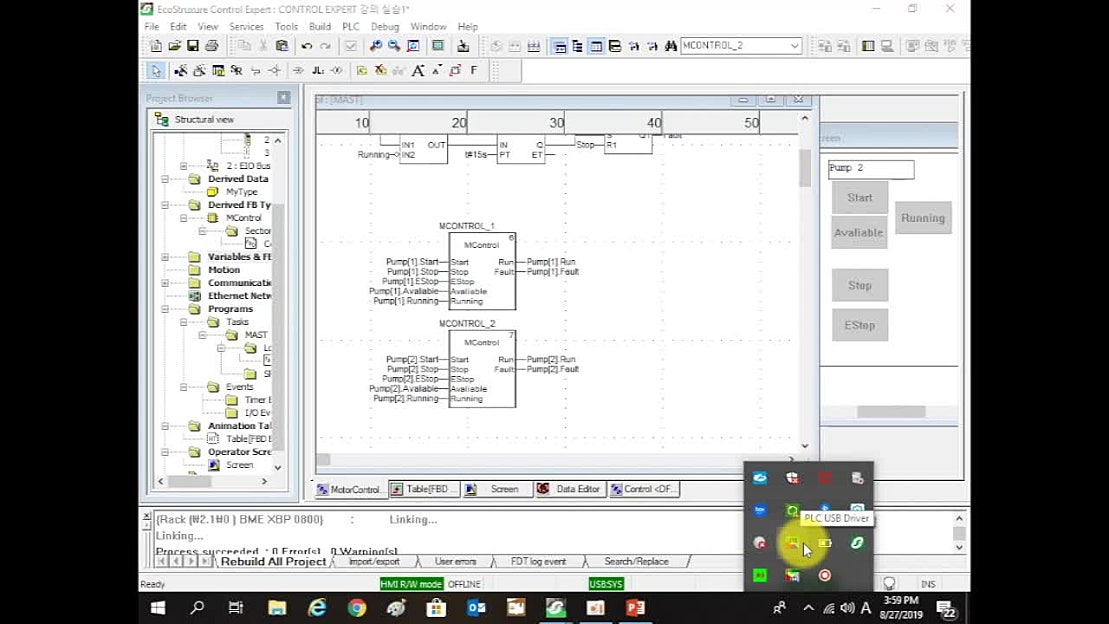Collapse the Animation Tables node

click(x=165, y=426)
